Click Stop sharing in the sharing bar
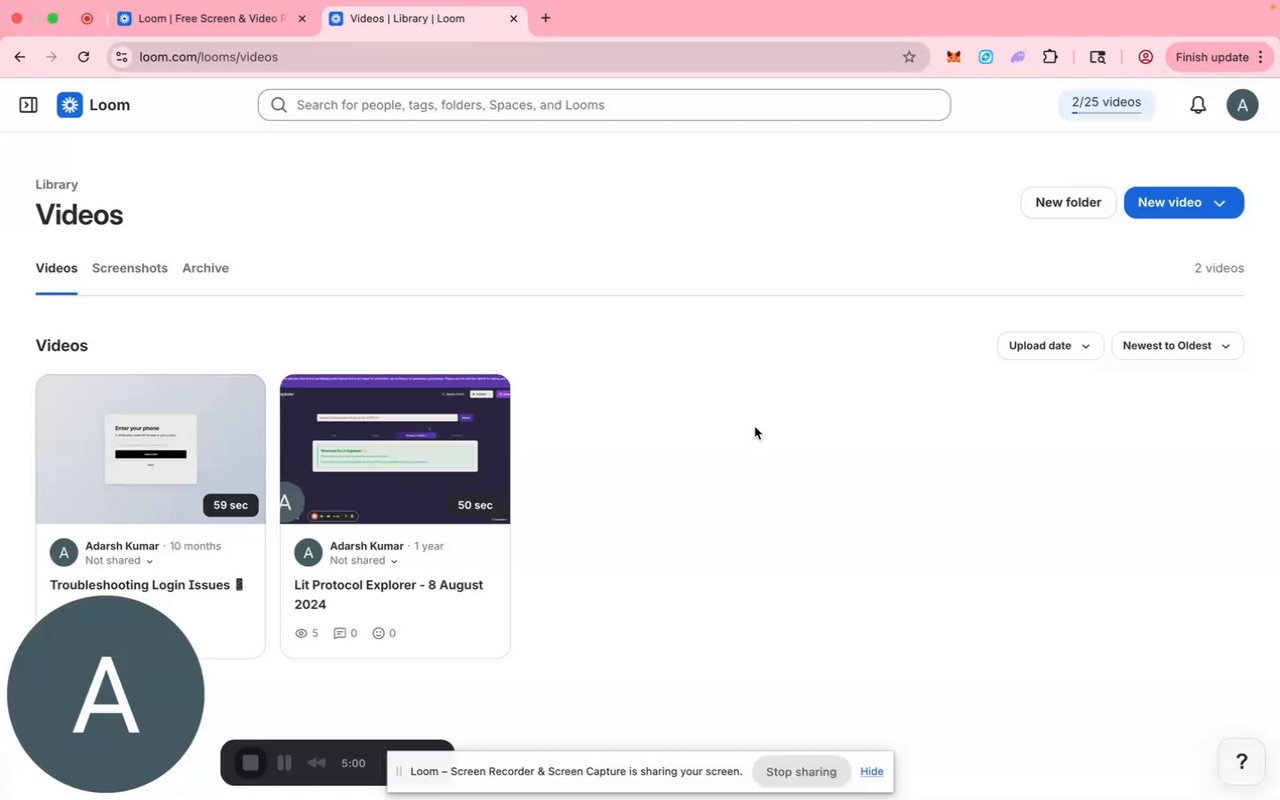The width and height of the screenshot is (1280, 800). (801, 772)
